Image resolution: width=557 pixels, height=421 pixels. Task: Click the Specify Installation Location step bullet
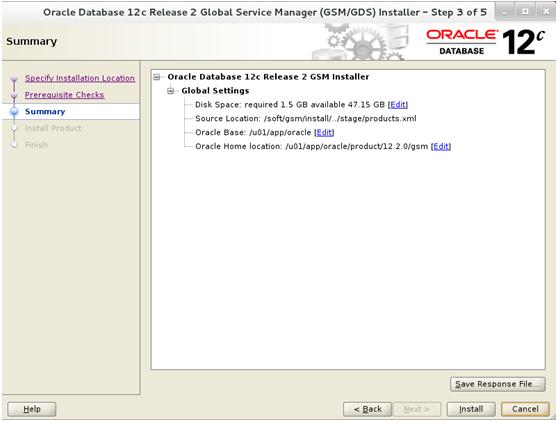pyautogui.click(x=14, y=79)
